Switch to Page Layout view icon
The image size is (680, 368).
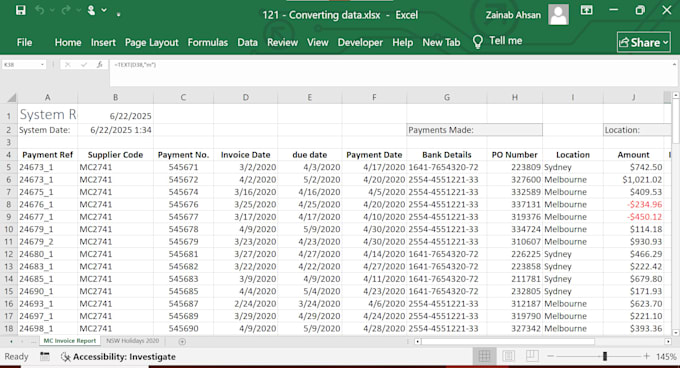pos(508,356)
